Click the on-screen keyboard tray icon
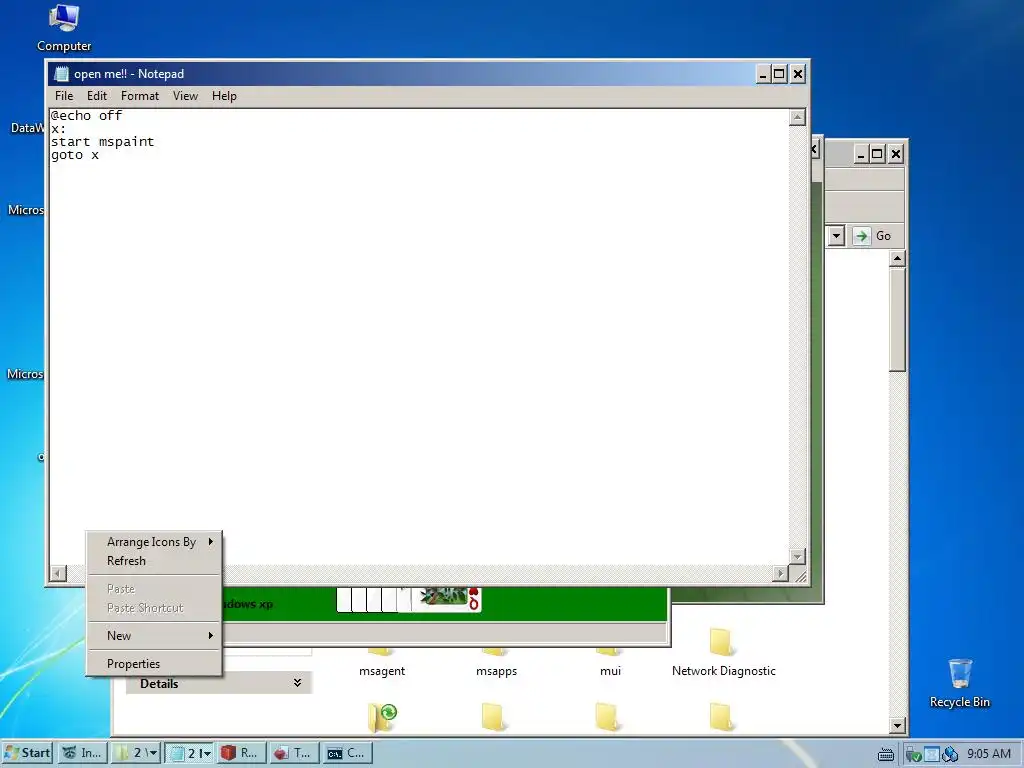This screenshot has height=768, width=1024. coord(886,754)
